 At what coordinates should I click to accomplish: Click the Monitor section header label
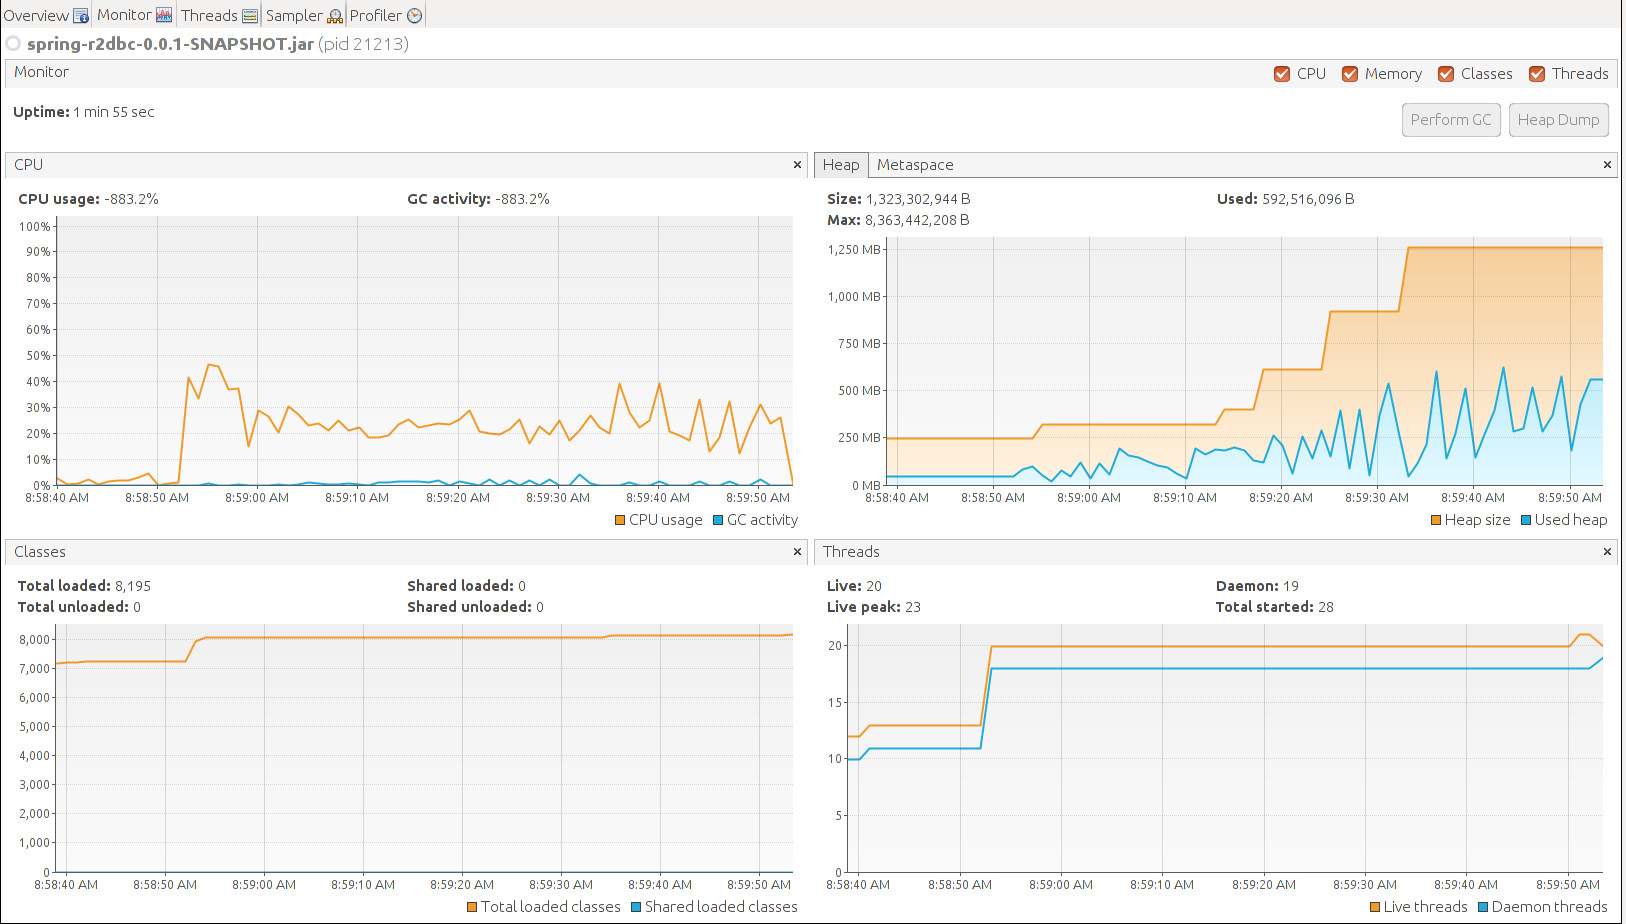point(41,72)
